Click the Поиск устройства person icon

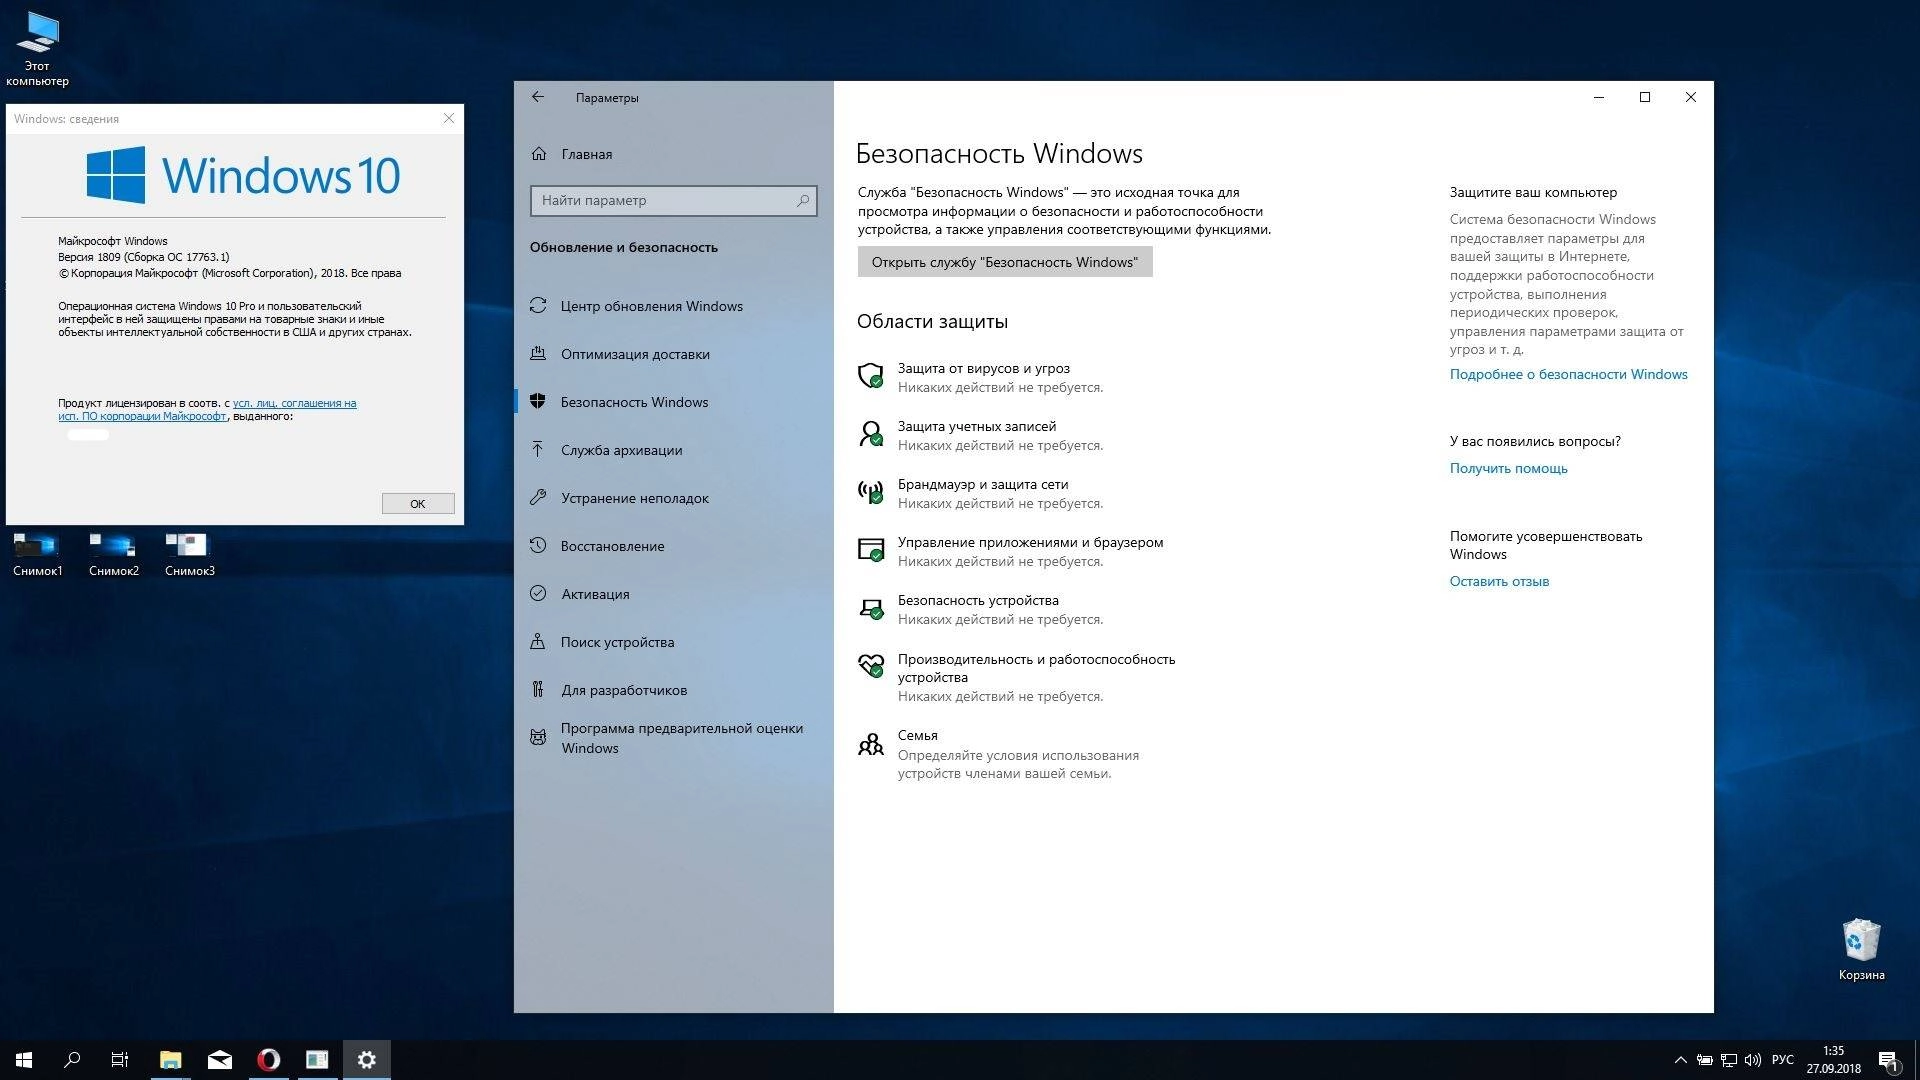538,641
